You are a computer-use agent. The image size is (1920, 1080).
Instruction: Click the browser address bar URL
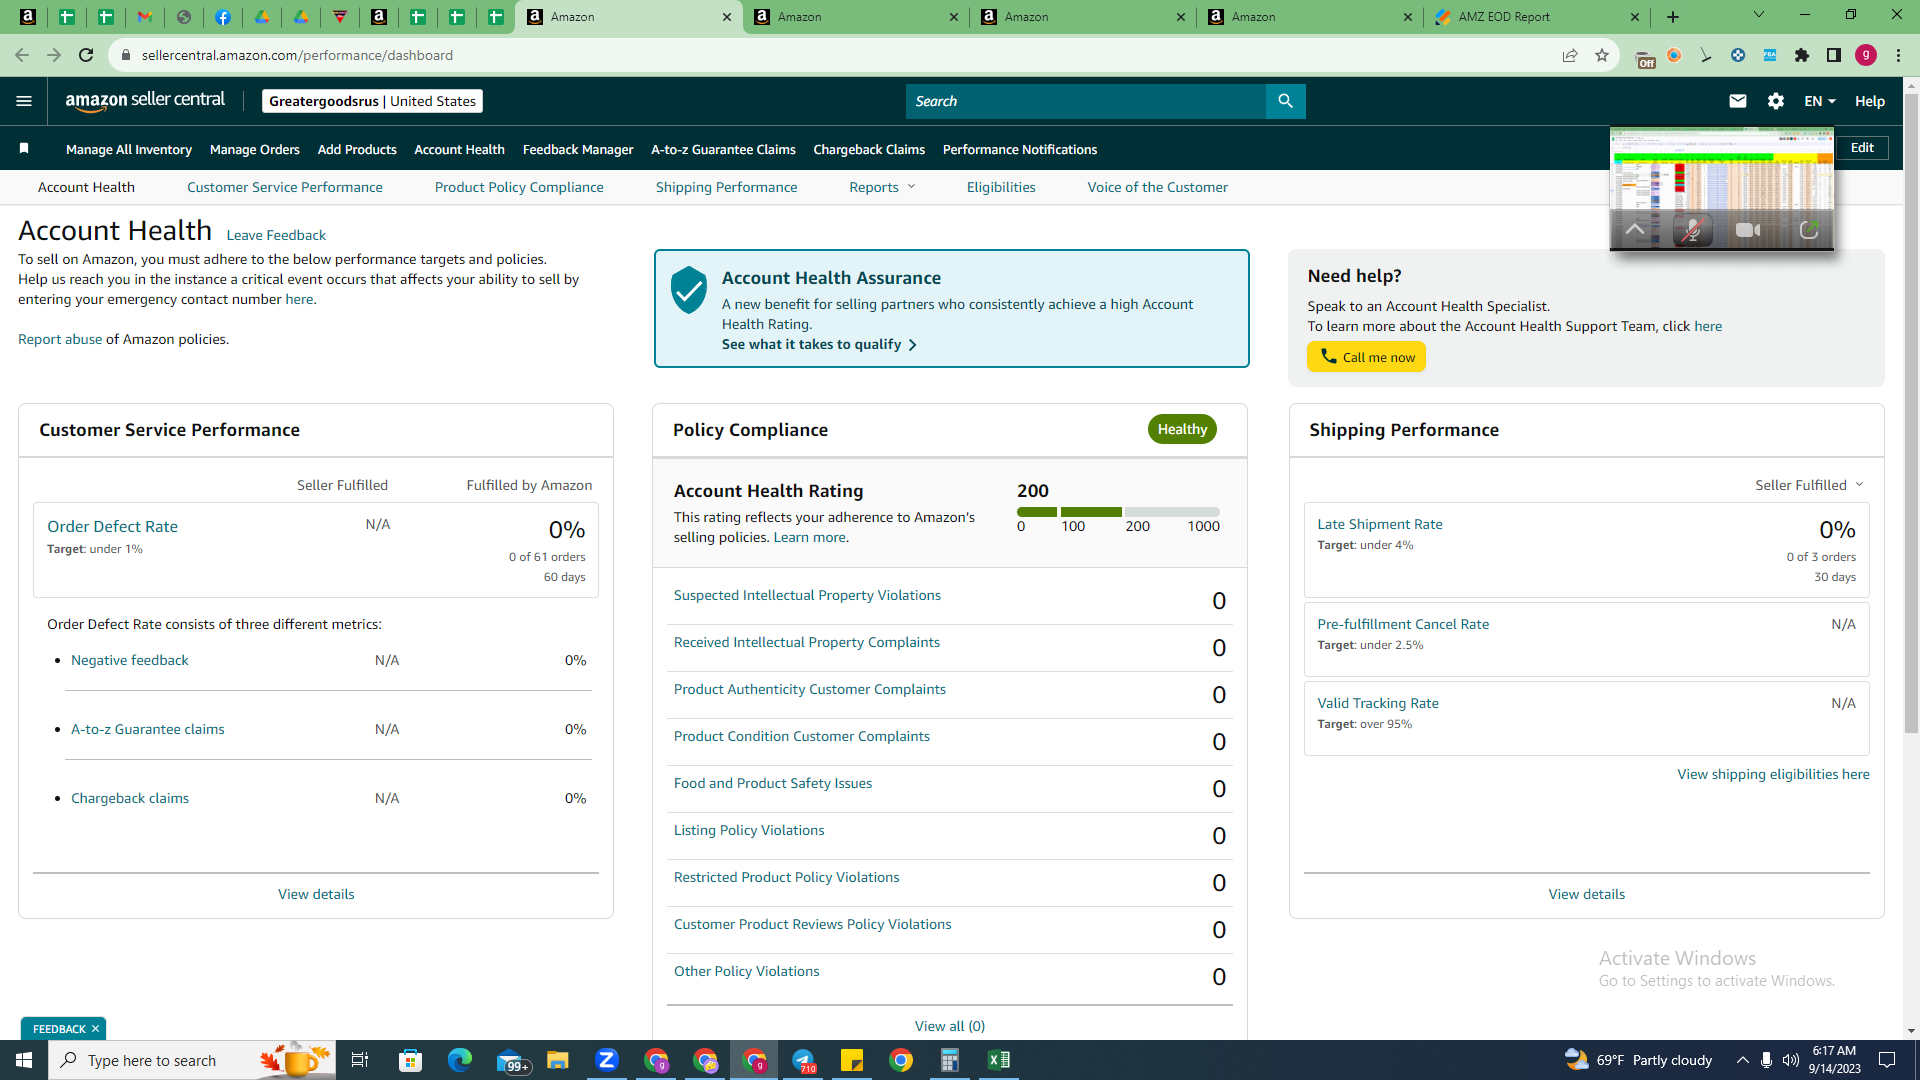pos(297,55)
